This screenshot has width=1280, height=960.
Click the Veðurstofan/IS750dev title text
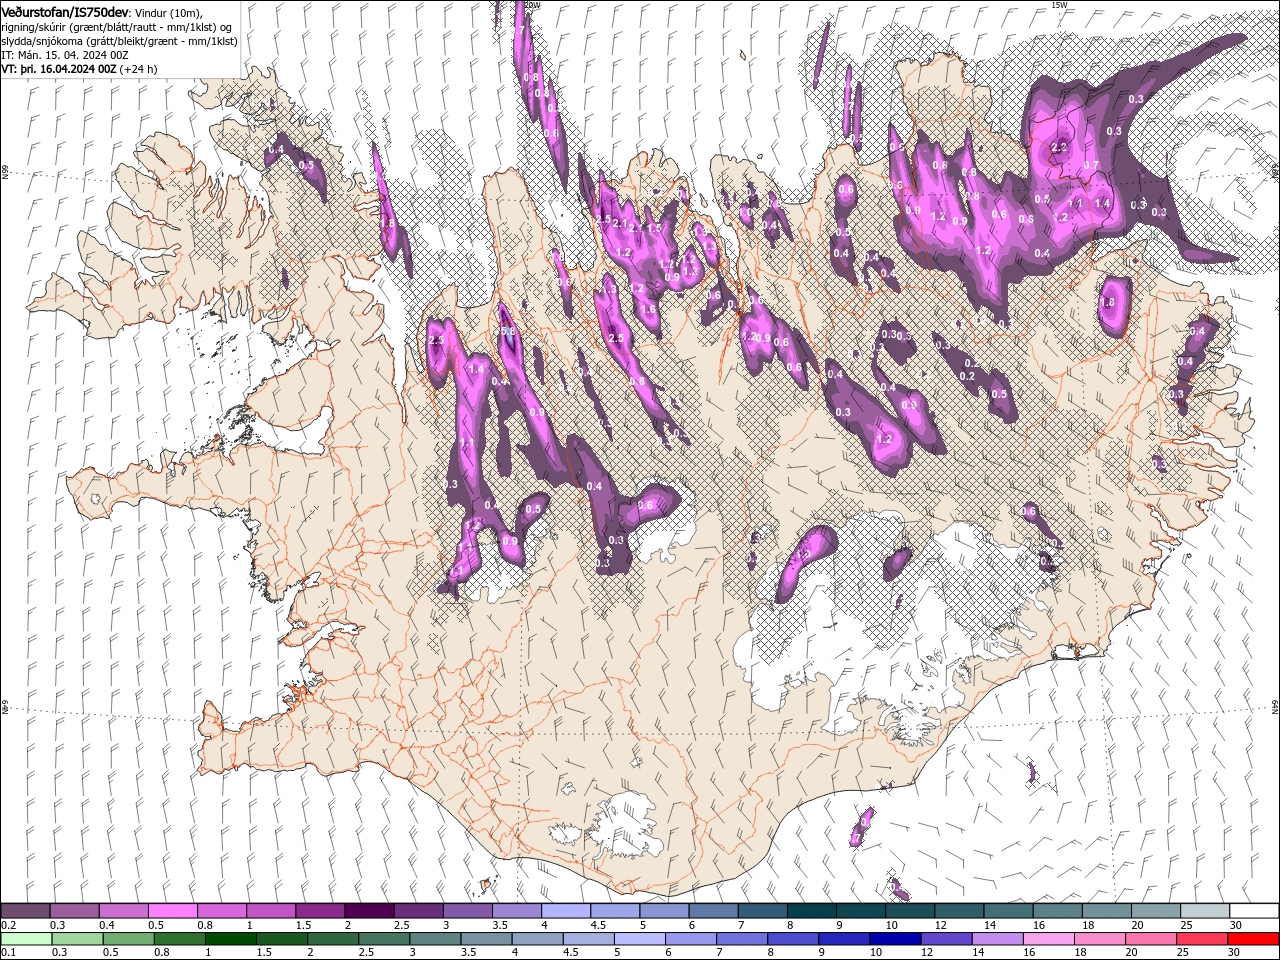click(65, 11)
